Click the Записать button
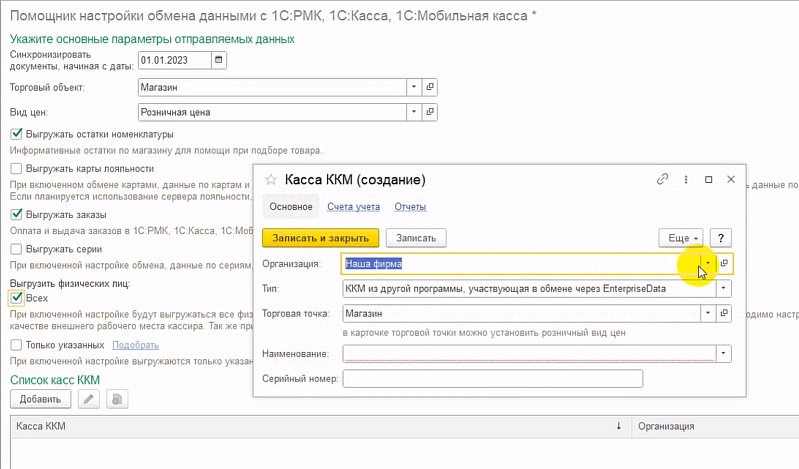 pos(416,238)
